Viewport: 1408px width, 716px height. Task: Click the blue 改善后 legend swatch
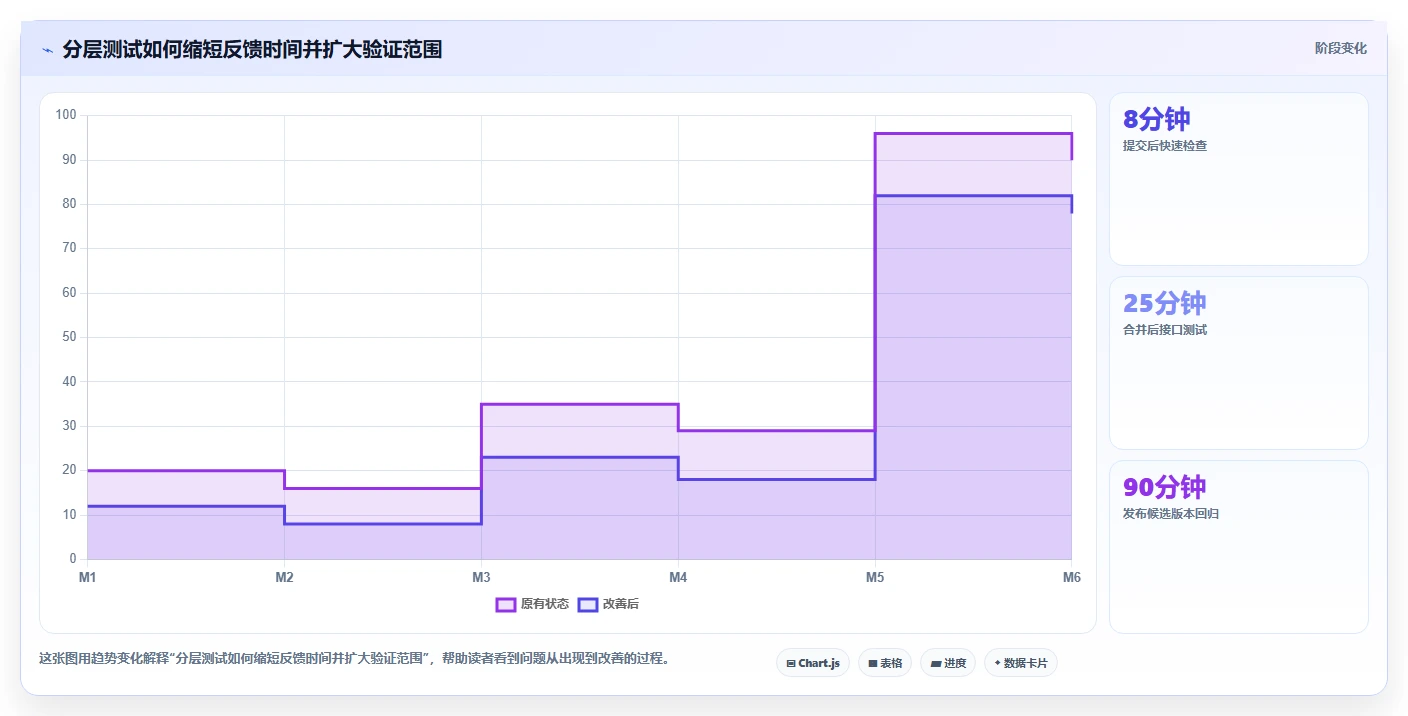[x=588, y=604]
